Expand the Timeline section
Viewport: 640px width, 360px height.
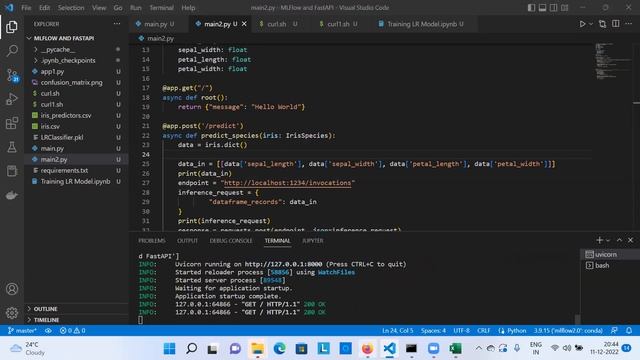(x=76, y=320)
